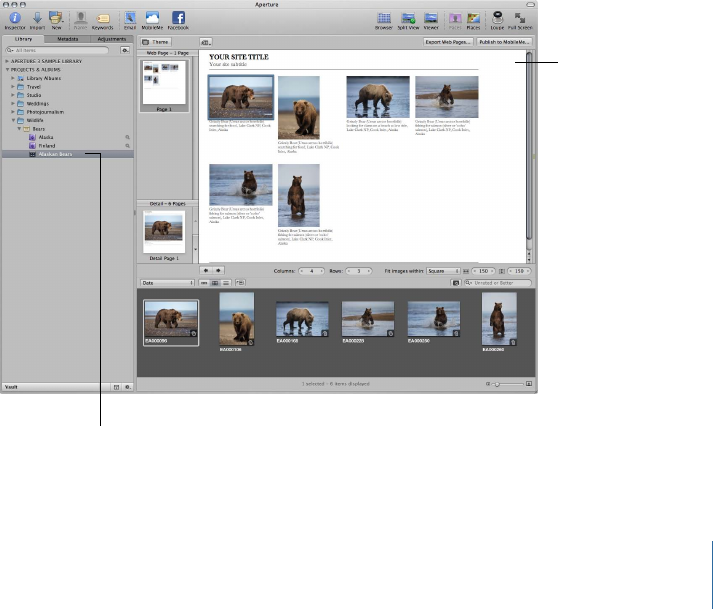
Task: Select the standing bear browser thumbnail
Action: (499, 319)
